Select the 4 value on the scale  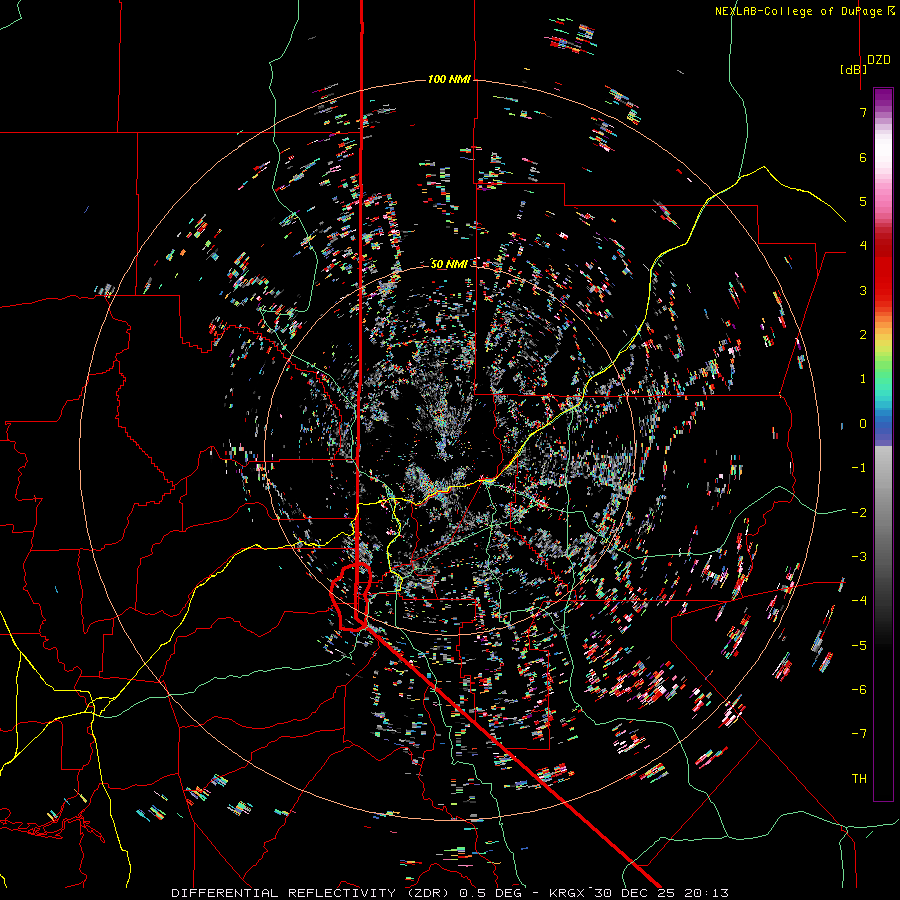(x=863, y=246)
